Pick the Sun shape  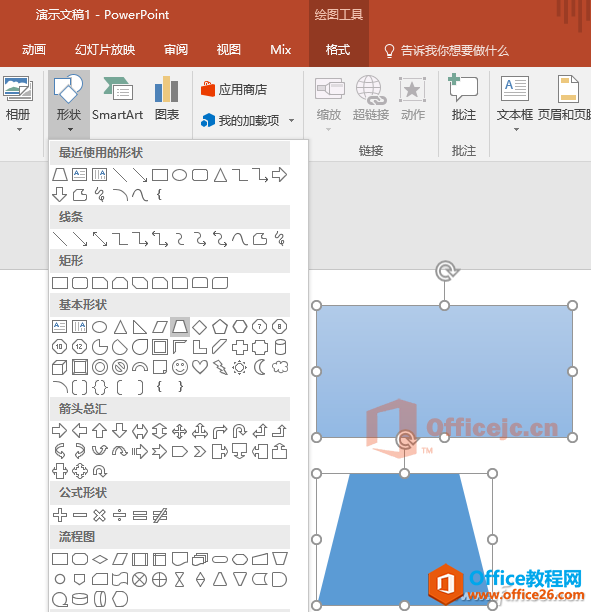240,367
